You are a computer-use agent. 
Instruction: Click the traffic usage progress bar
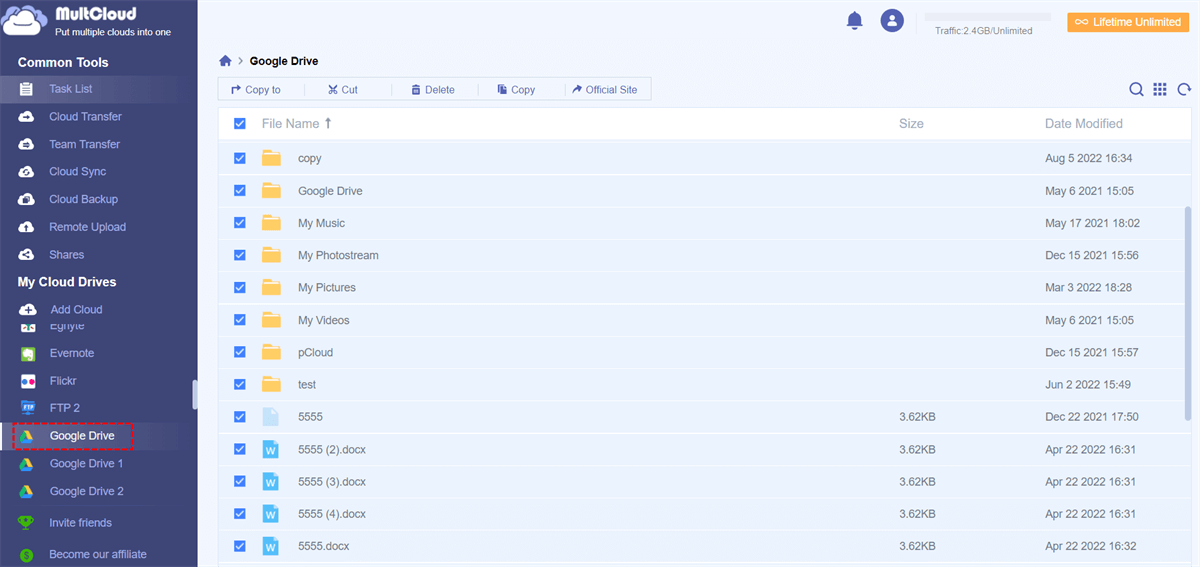(x=987, y=17)
